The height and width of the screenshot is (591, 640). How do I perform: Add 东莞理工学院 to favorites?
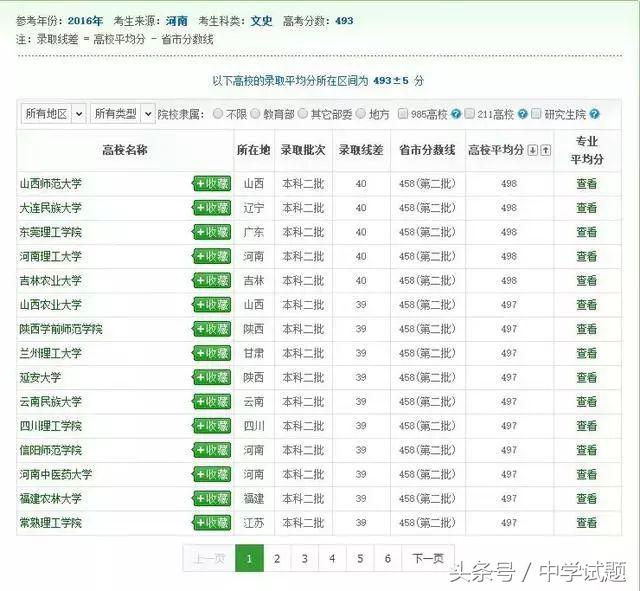click(x=212, y=232)
